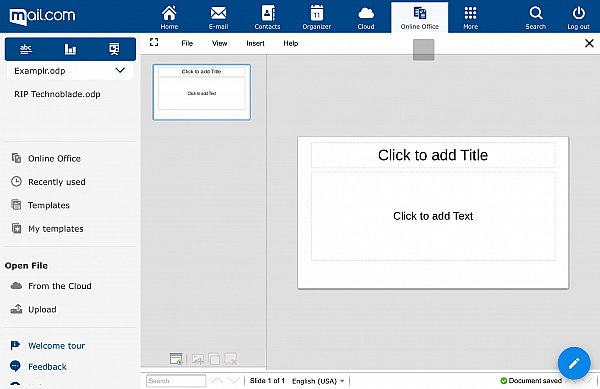
Task: Click the Feedback speech bubble icon
Action: (15, 366)
